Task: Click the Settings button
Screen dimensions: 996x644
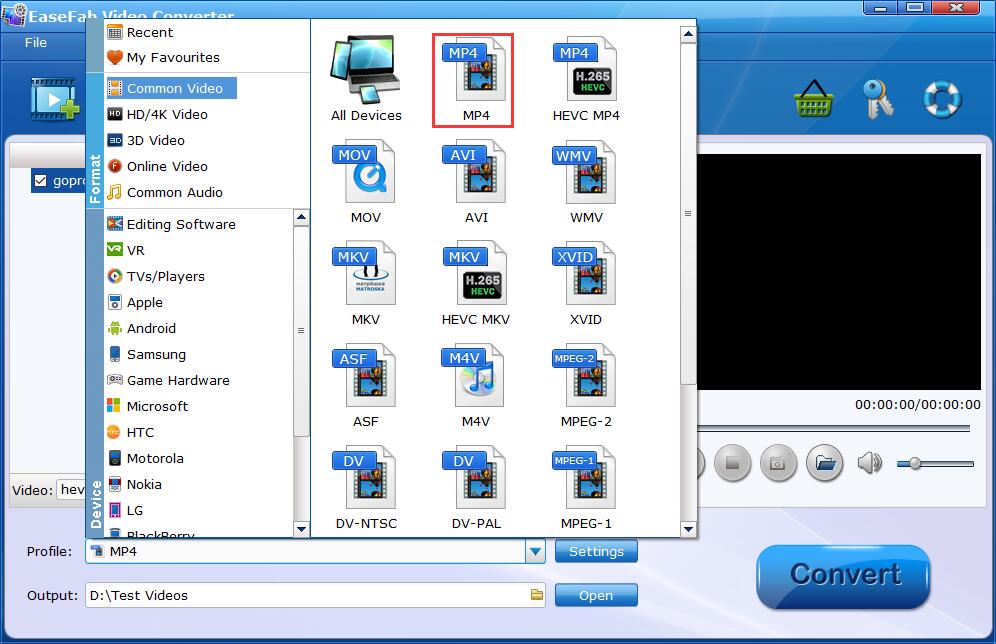Action: pyautogui.click(x=596, y=551)
